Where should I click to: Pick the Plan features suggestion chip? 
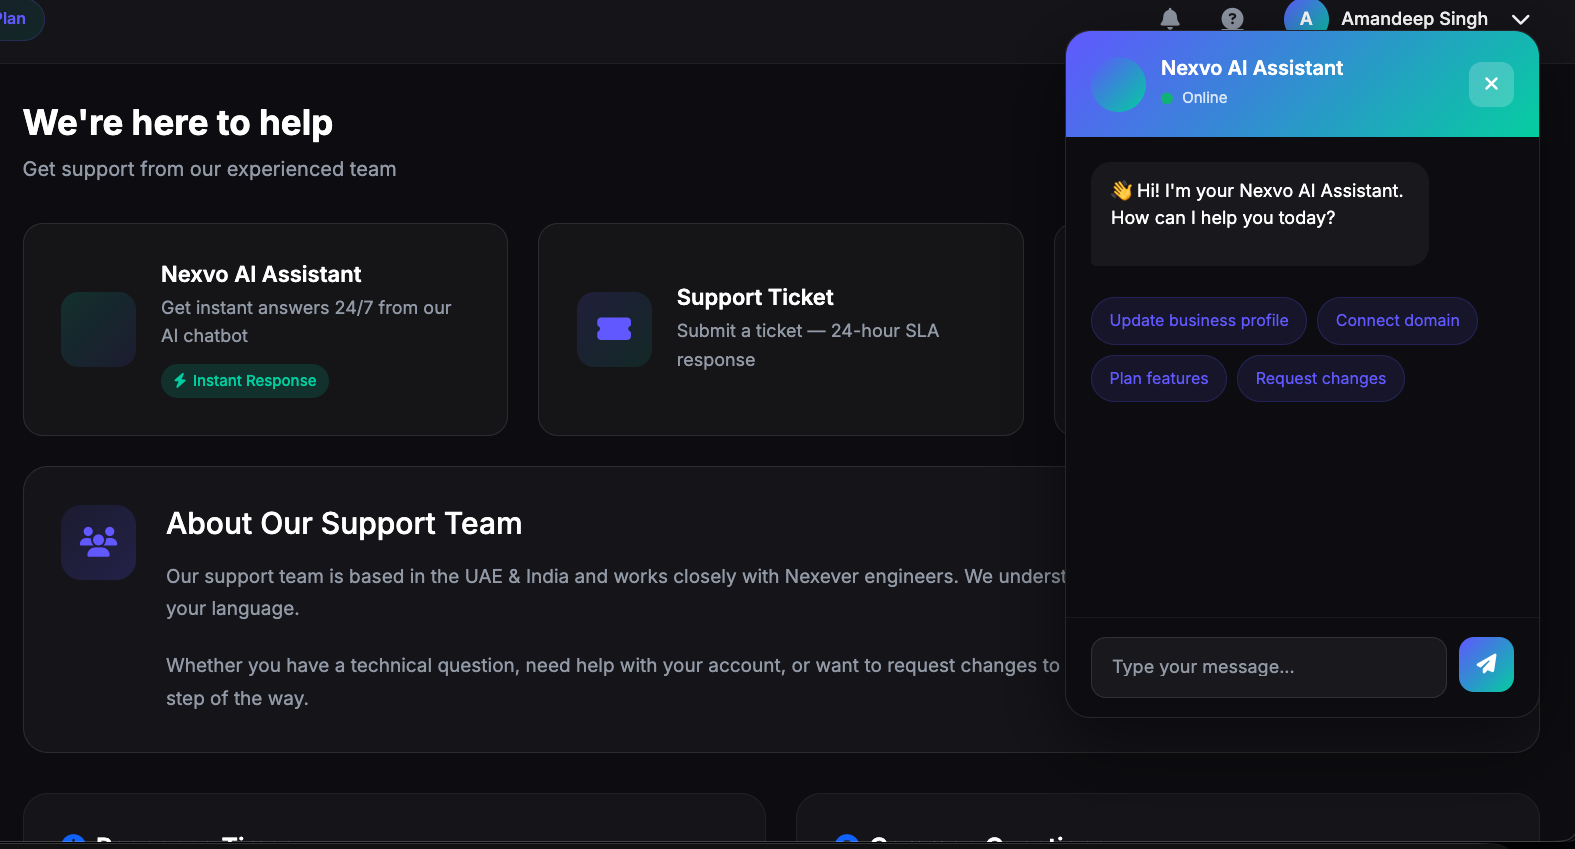pyautogui.click(x=1158, y=379)
